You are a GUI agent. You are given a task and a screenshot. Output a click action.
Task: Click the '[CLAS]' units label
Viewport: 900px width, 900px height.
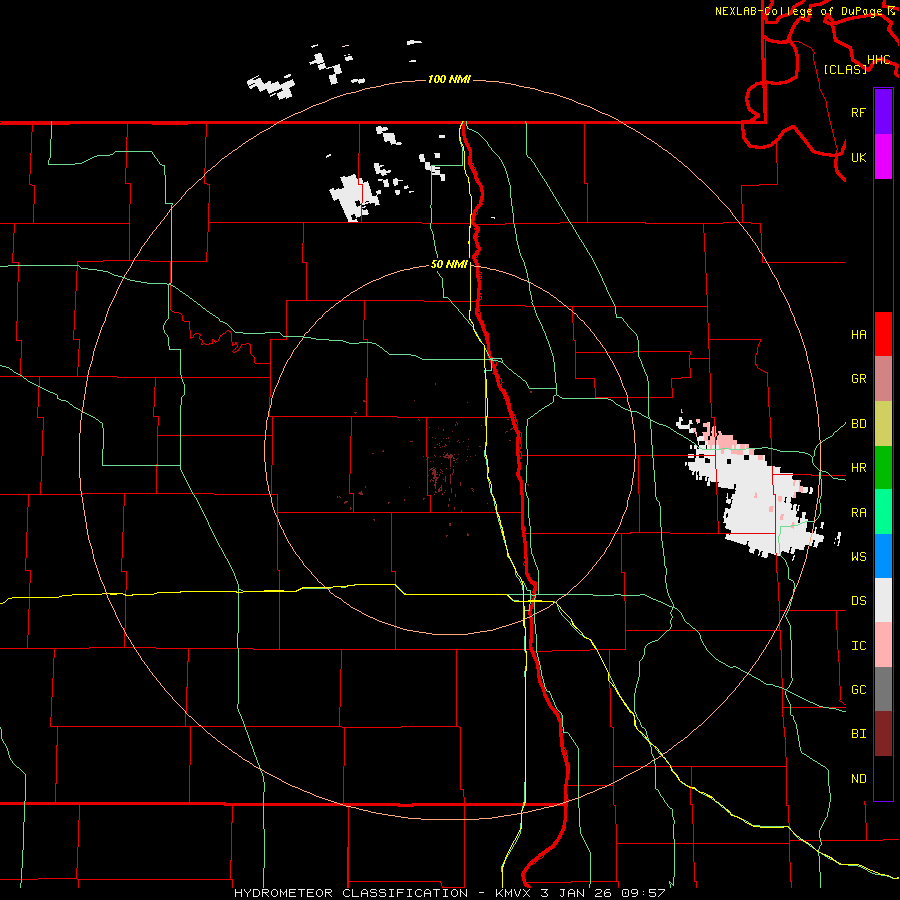[845, 69]
